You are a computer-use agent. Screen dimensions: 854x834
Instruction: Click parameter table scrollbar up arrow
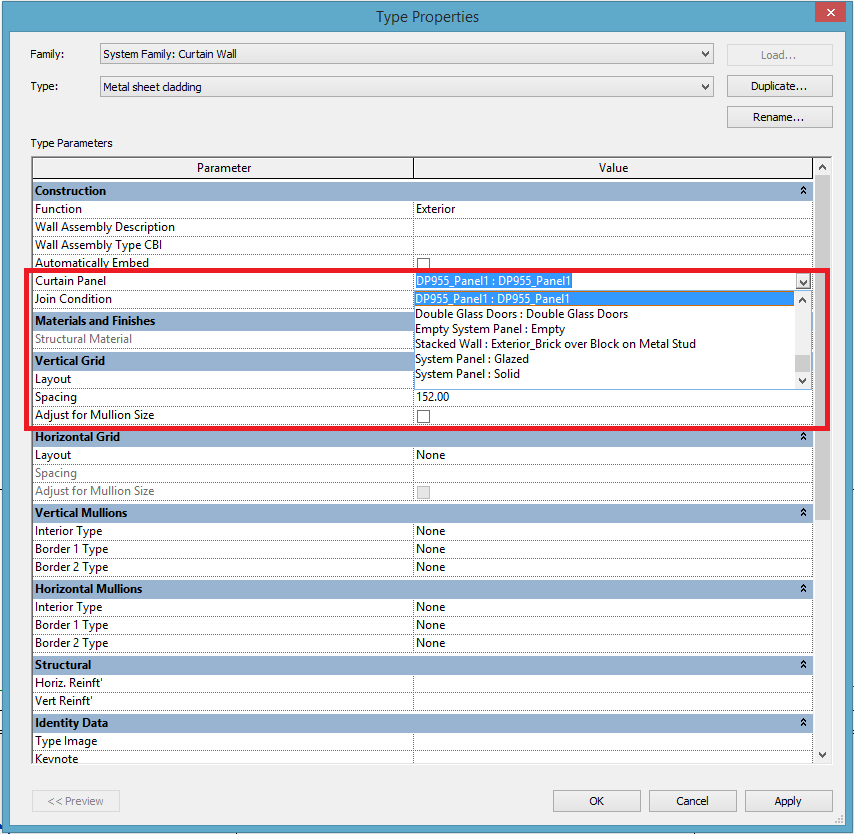(822, 167)
